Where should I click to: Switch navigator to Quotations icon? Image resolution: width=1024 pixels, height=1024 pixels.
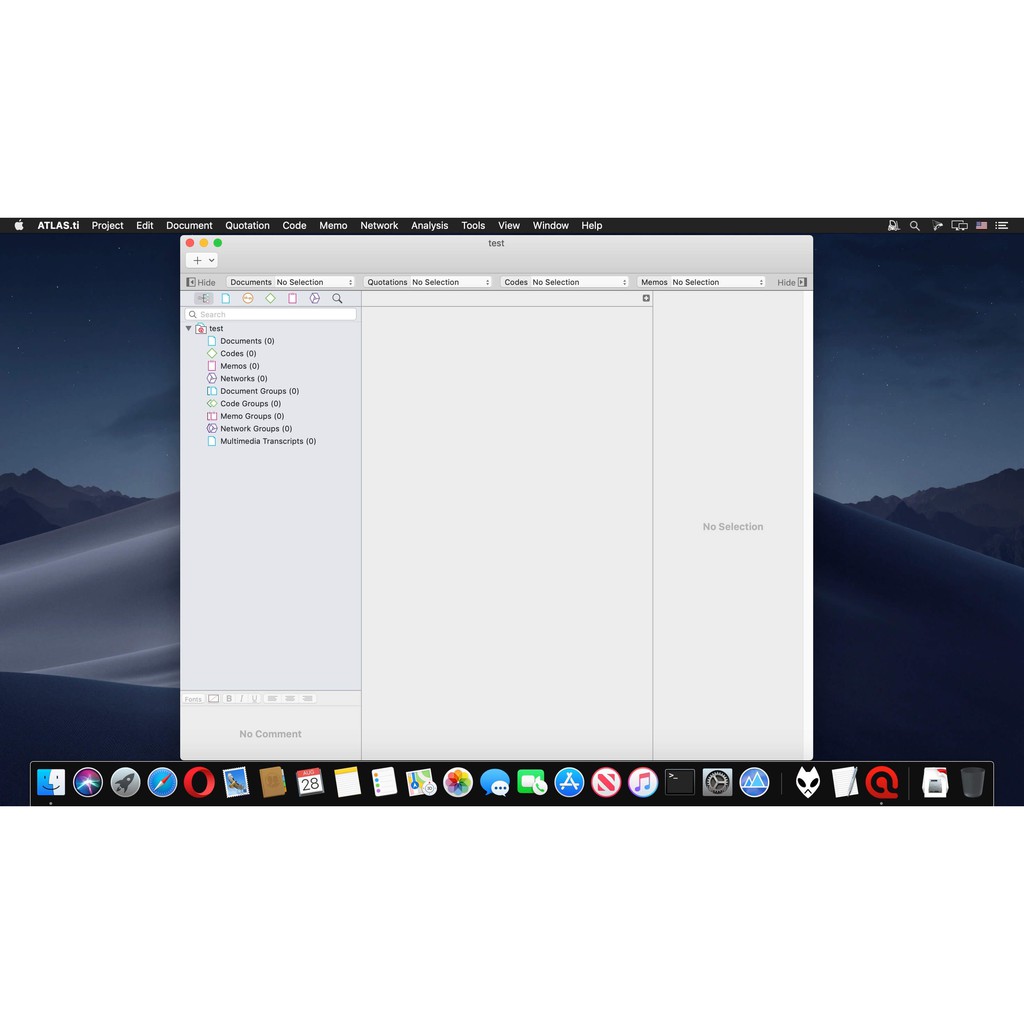click(x=248, y=298)
